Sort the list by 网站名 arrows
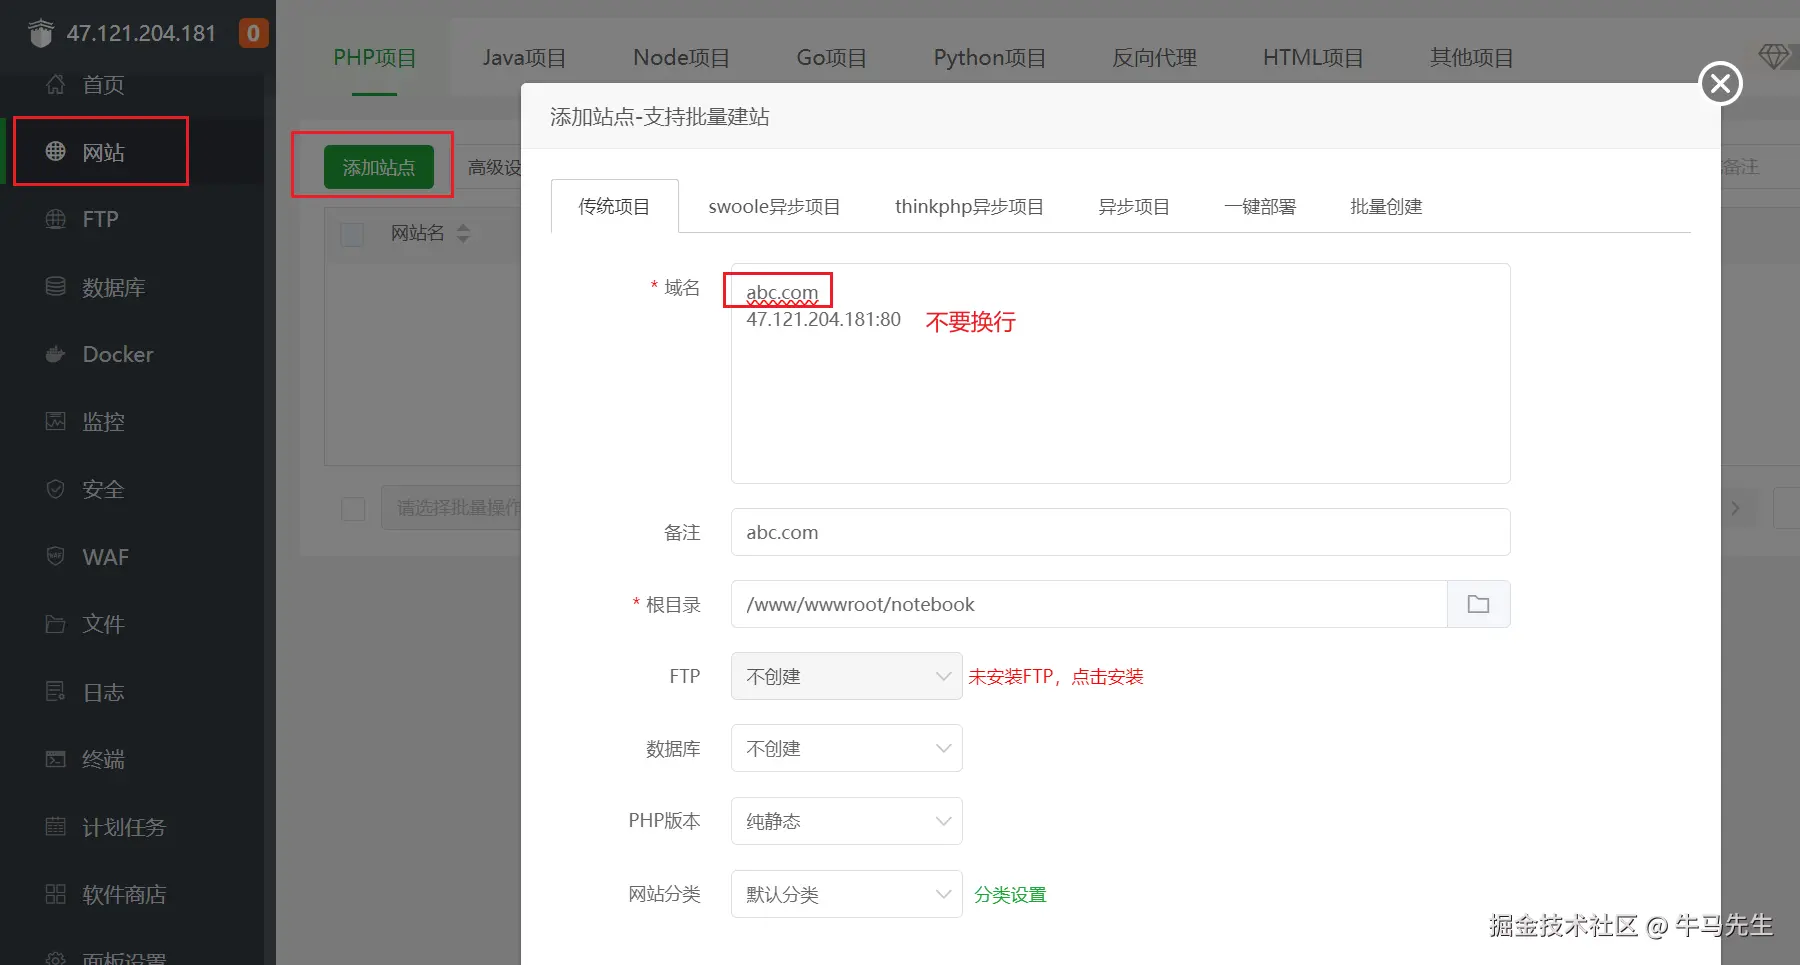 tap(463, 233)
